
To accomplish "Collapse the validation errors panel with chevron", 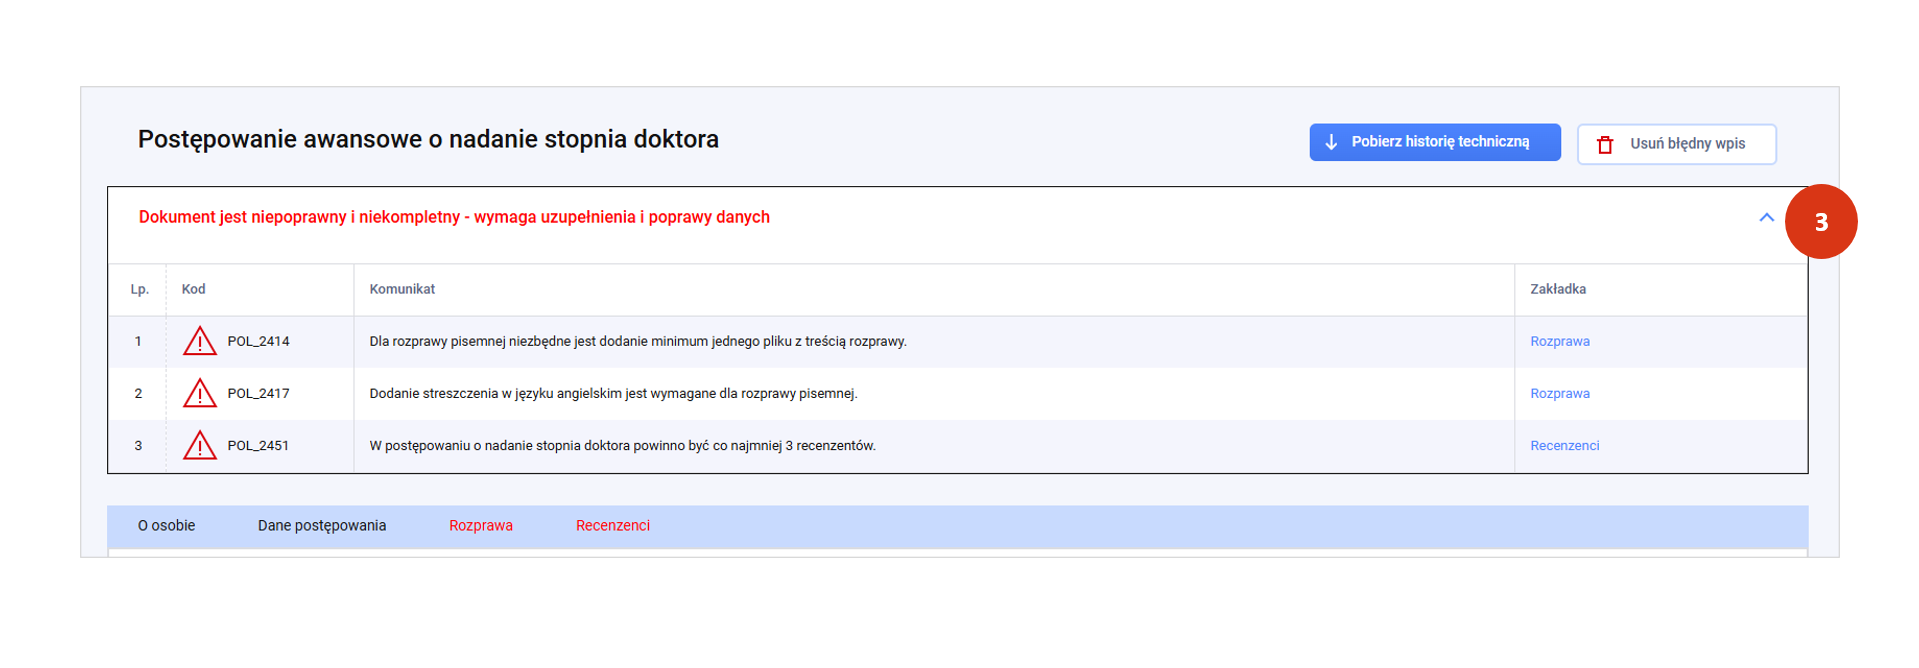I will pos(1766,218).
